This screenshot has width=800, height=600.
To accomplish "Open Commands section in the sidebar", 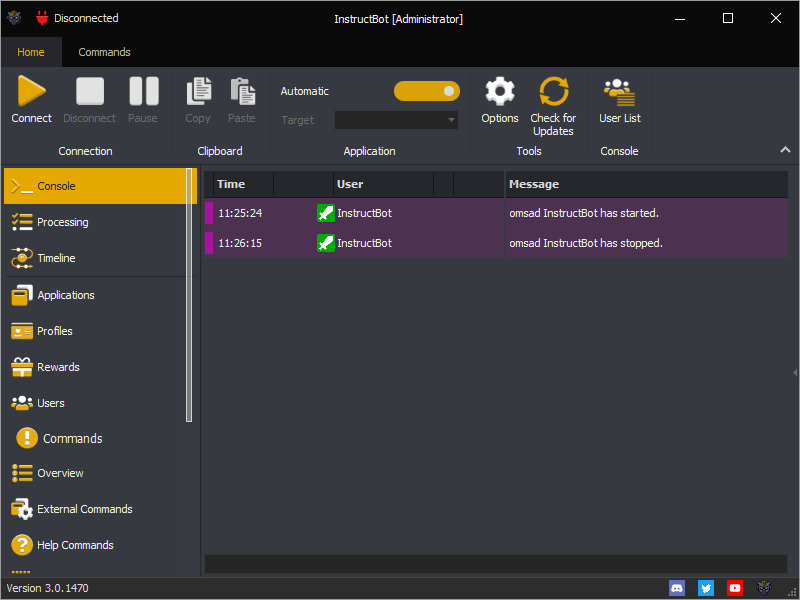I will pyautogui.click(x=95, y=438).
